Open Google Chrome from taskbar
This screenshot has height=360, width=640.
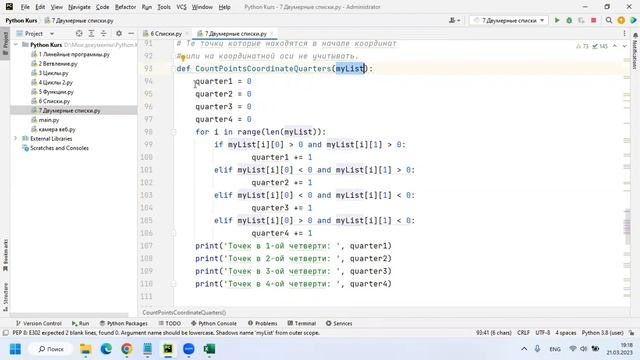(x=127, y=349)
